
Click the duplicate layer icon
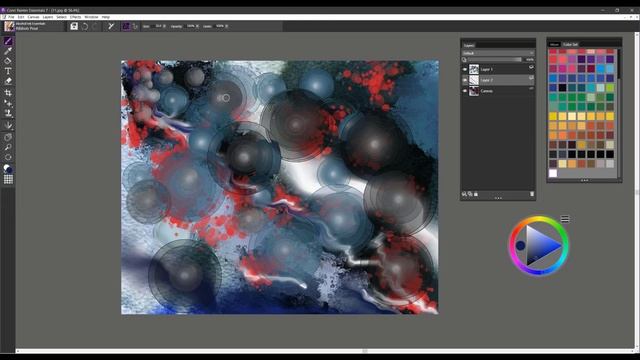point(470,194)
